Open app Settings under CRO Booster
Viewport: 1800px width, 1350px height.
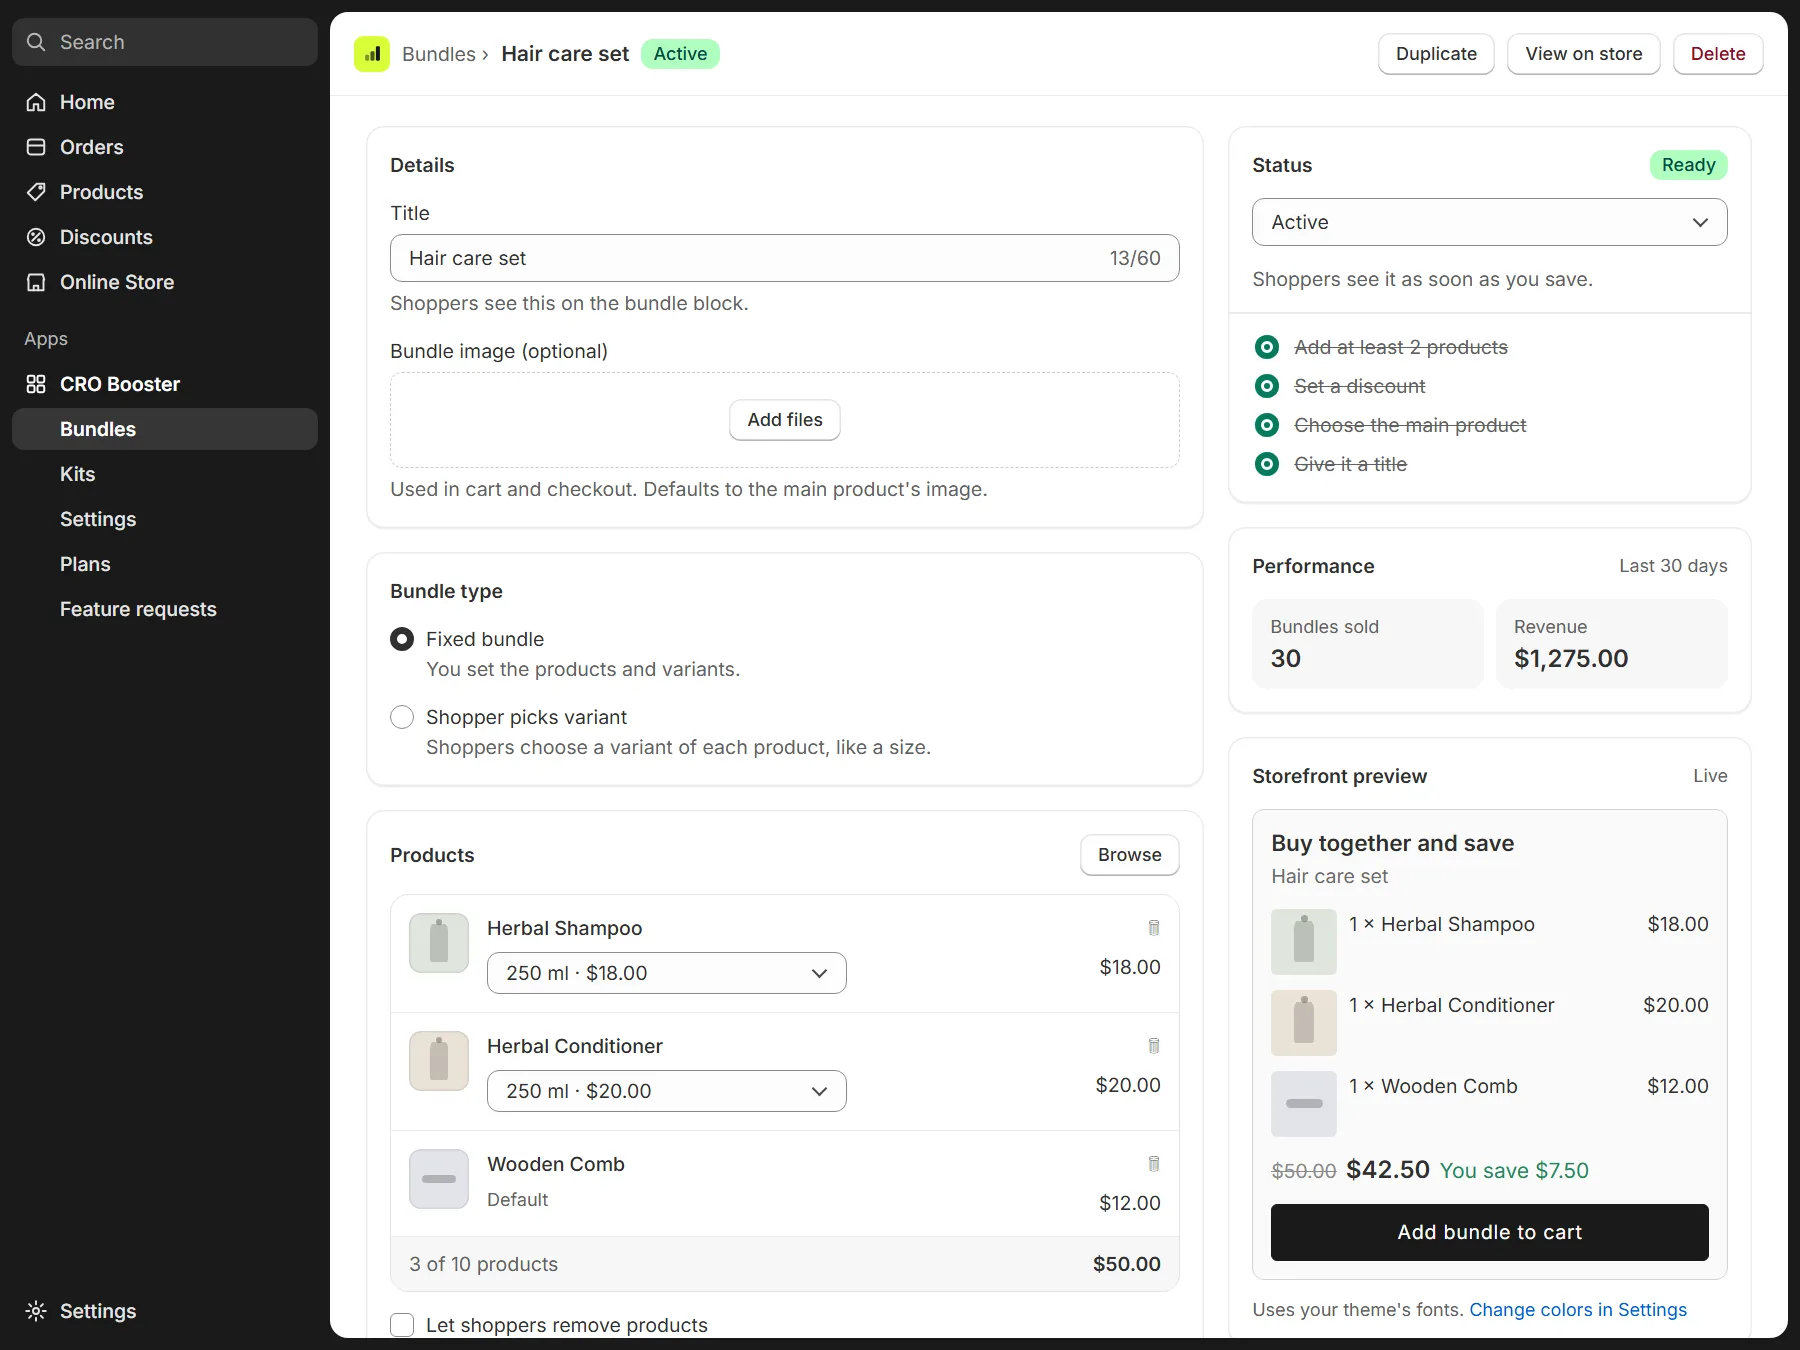165,519
